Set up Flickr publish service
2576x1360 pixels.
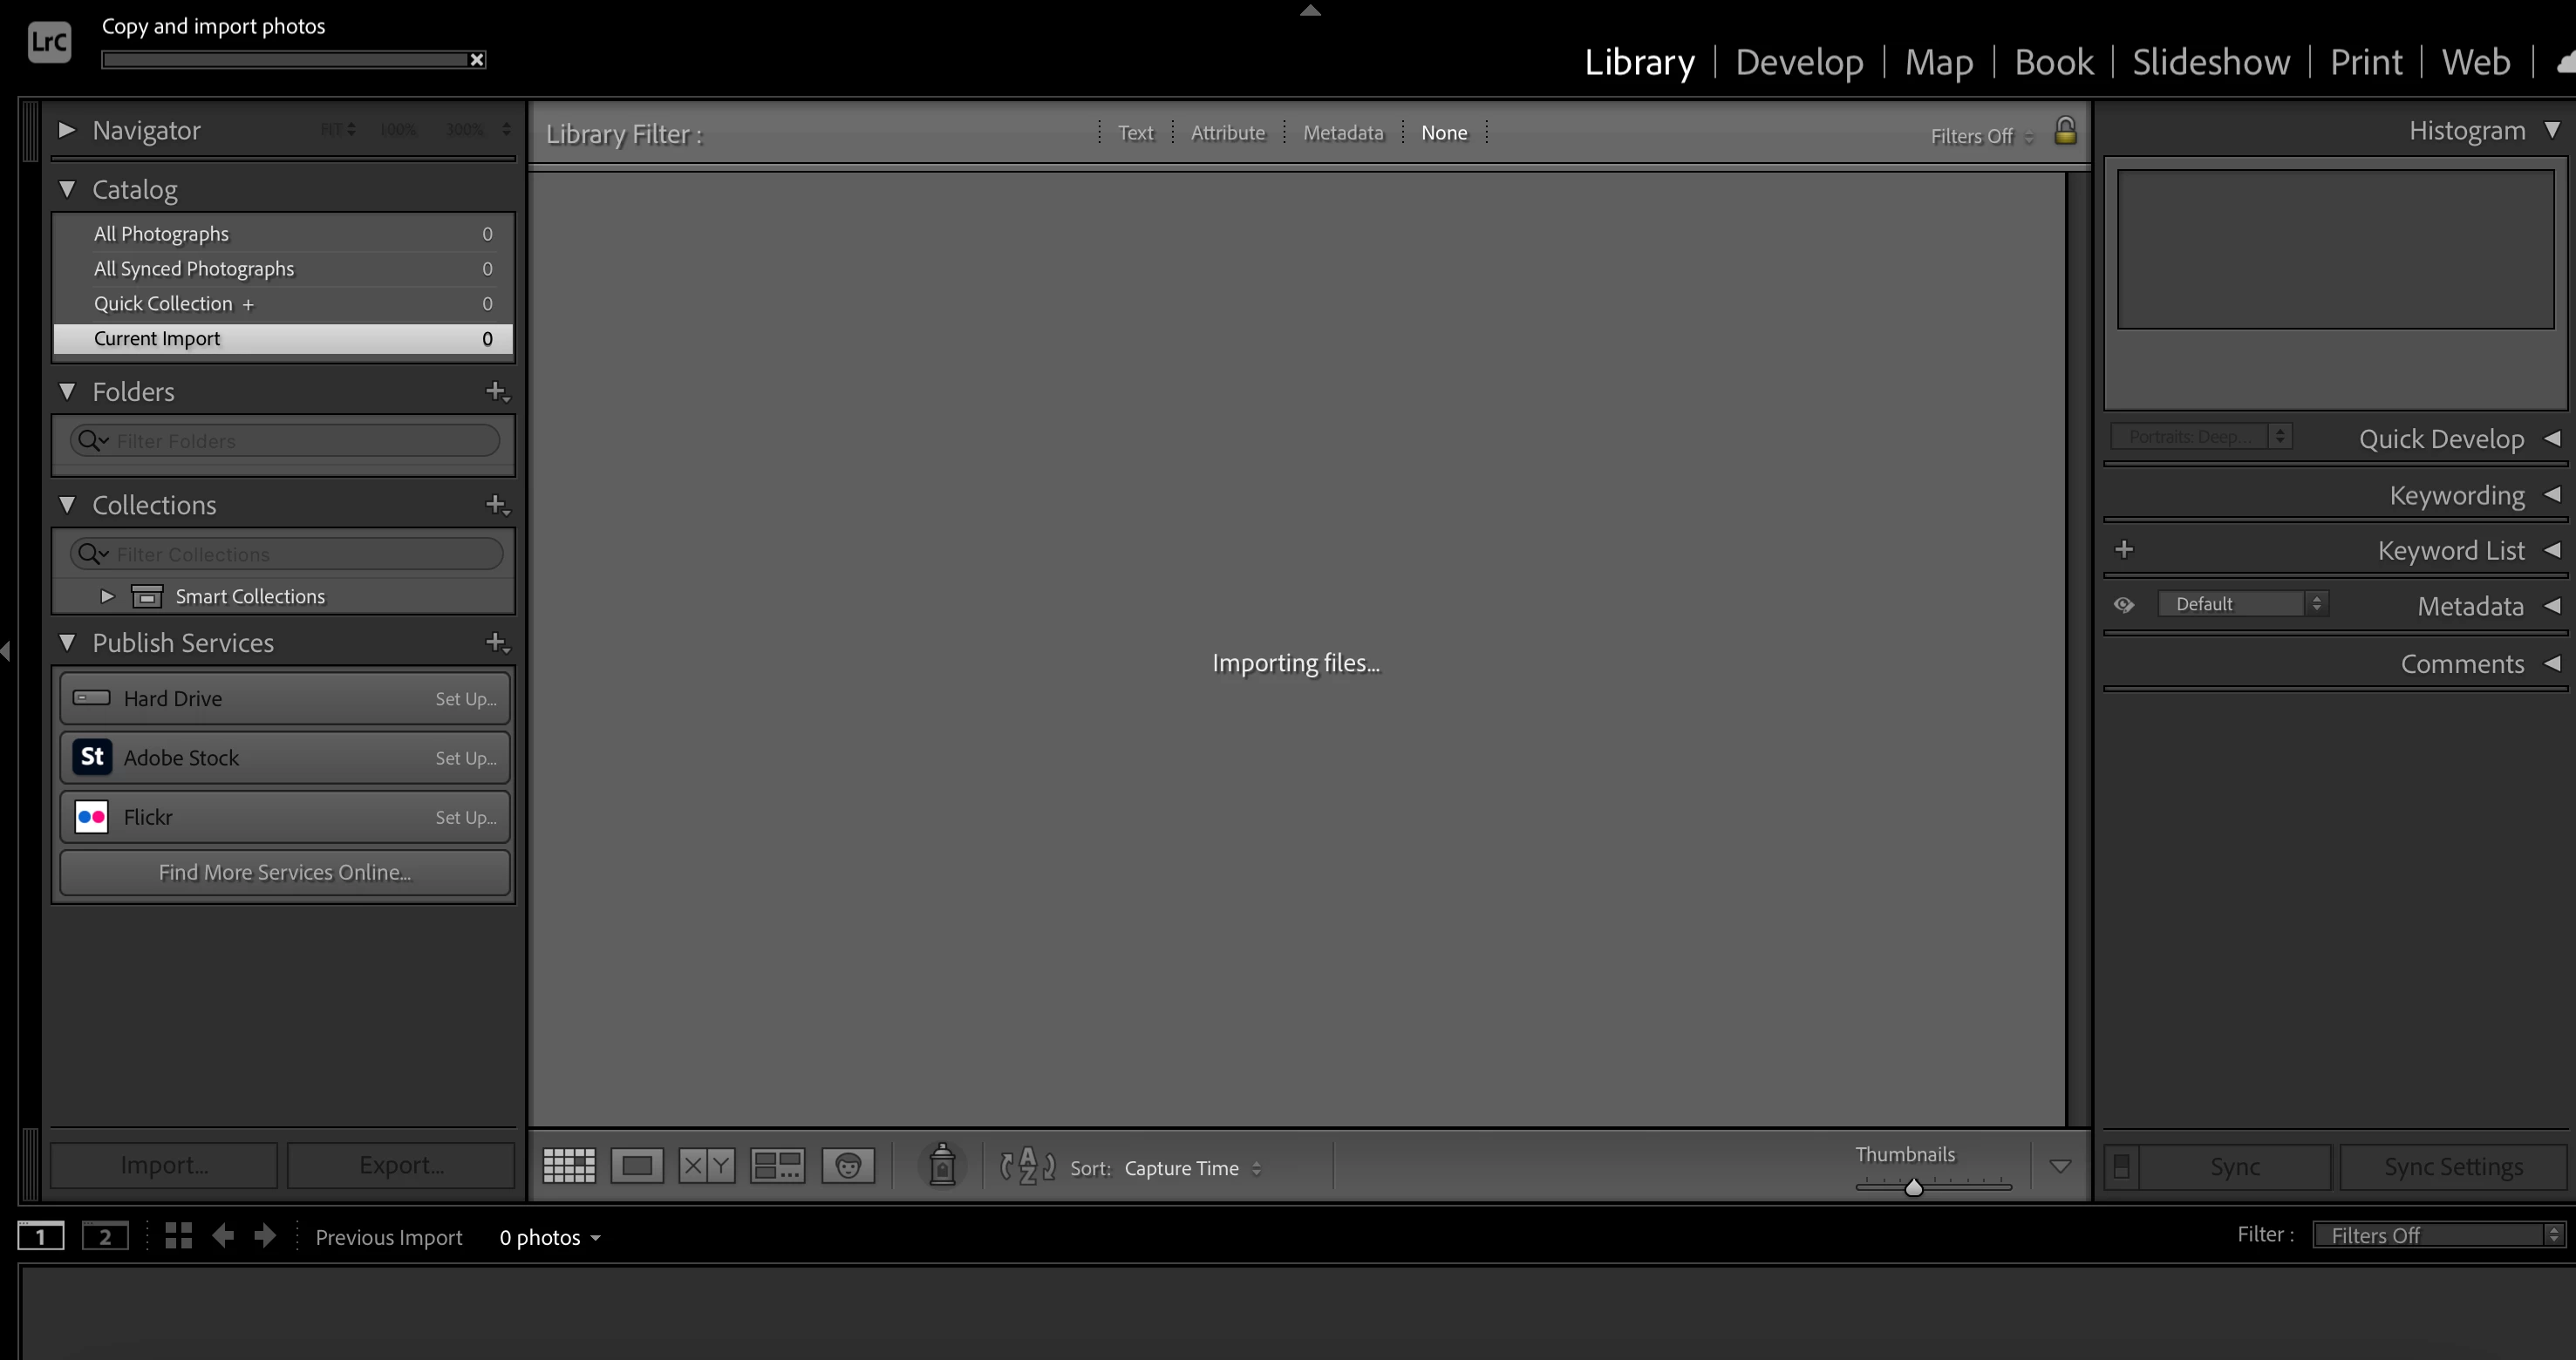tap(465, 818)
